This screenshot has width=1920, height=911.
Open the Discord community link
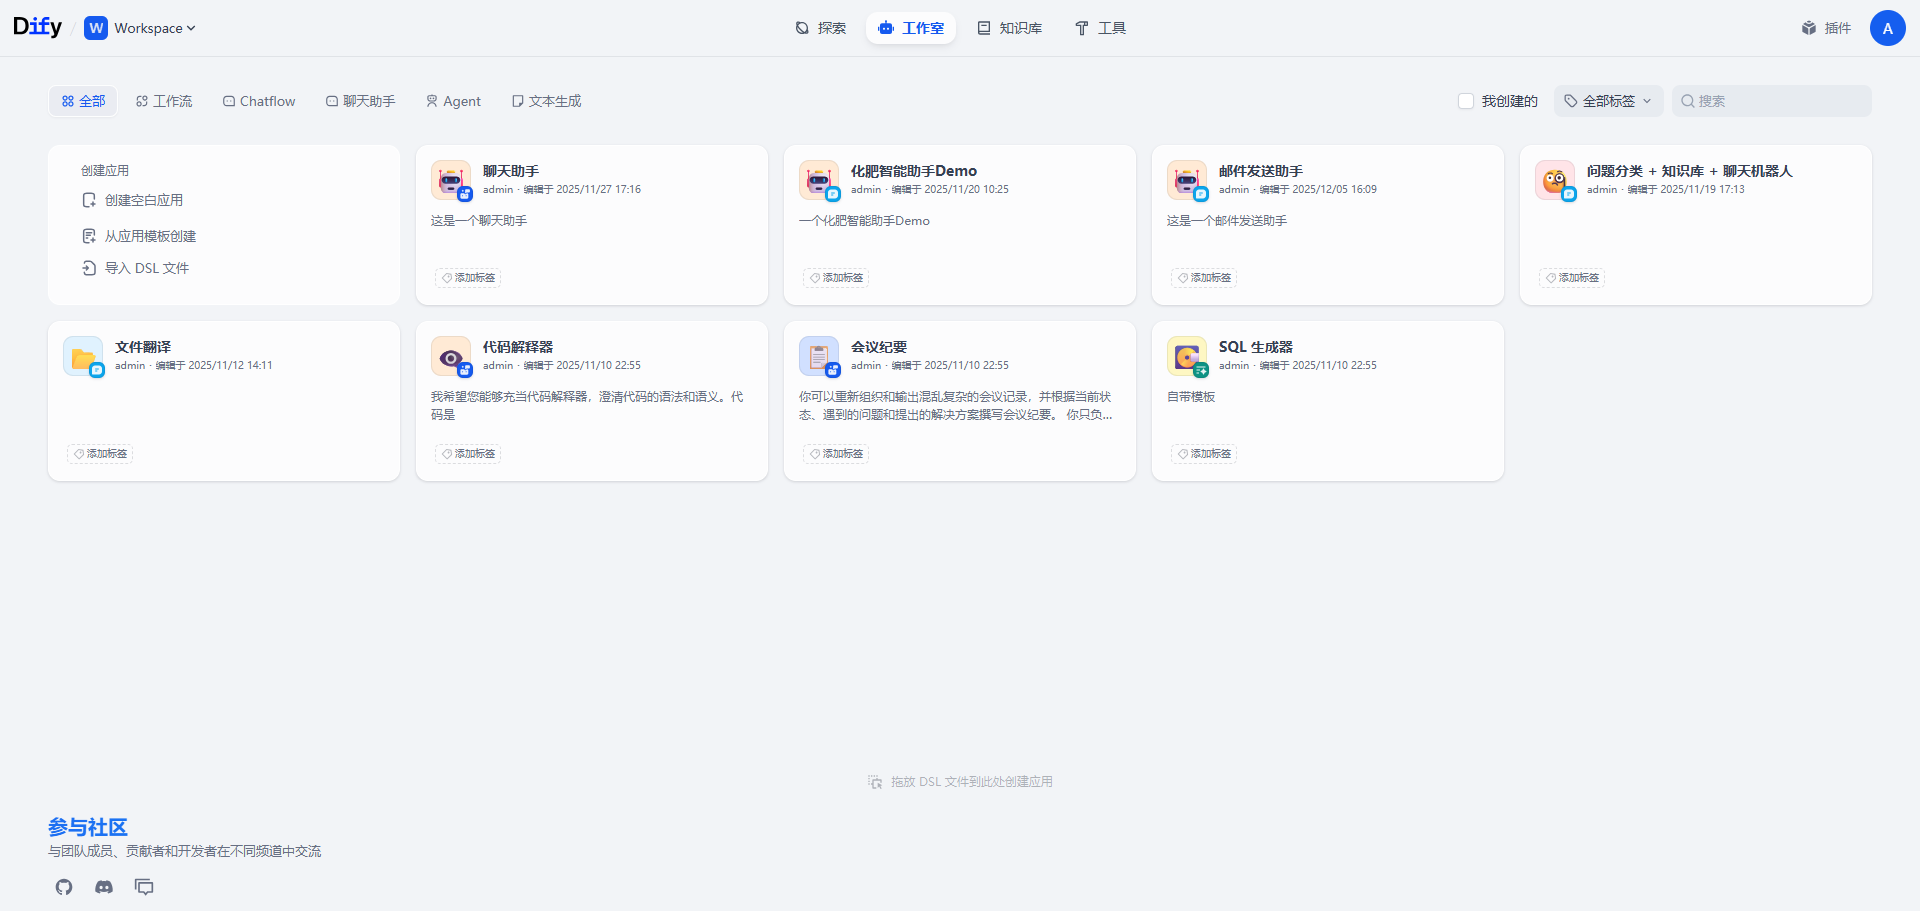click(x=104, y=887)
